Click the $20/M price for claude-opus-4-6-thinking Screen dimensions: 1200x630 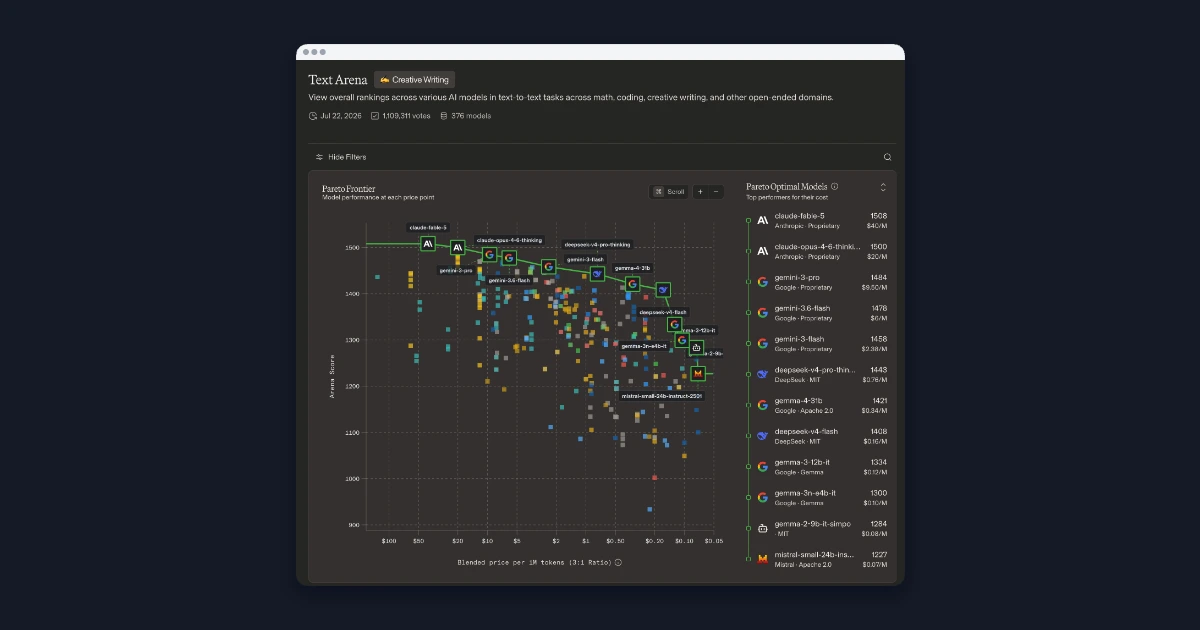click(877, 257)
